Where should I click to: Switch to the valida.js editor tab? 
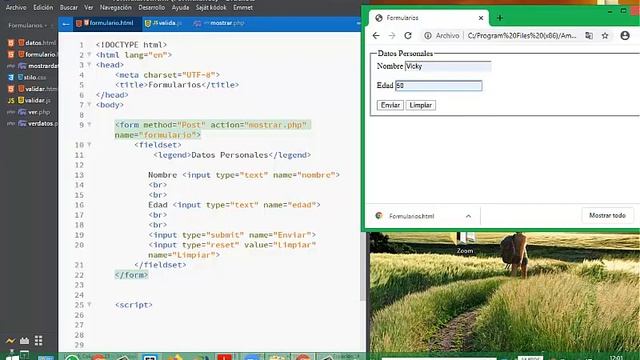164,23
